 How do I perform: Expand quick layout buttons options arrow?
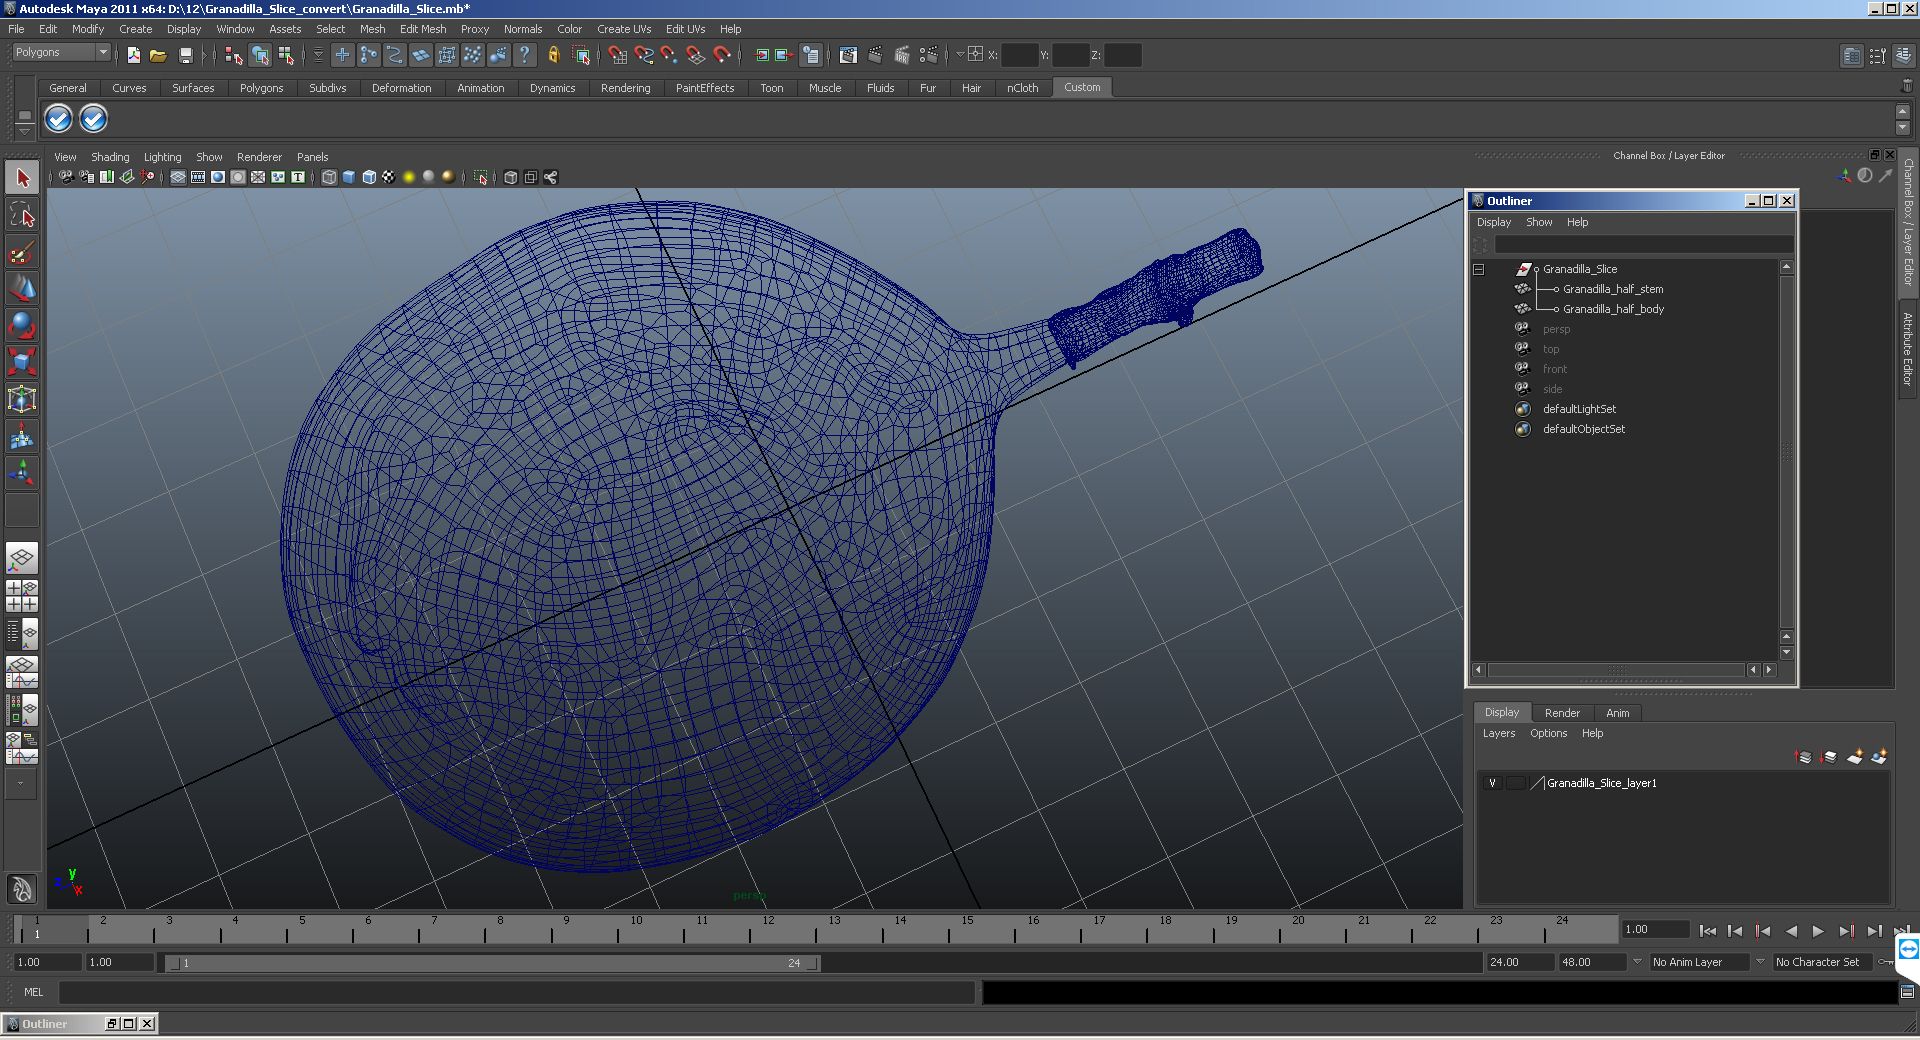coord(20,784)
